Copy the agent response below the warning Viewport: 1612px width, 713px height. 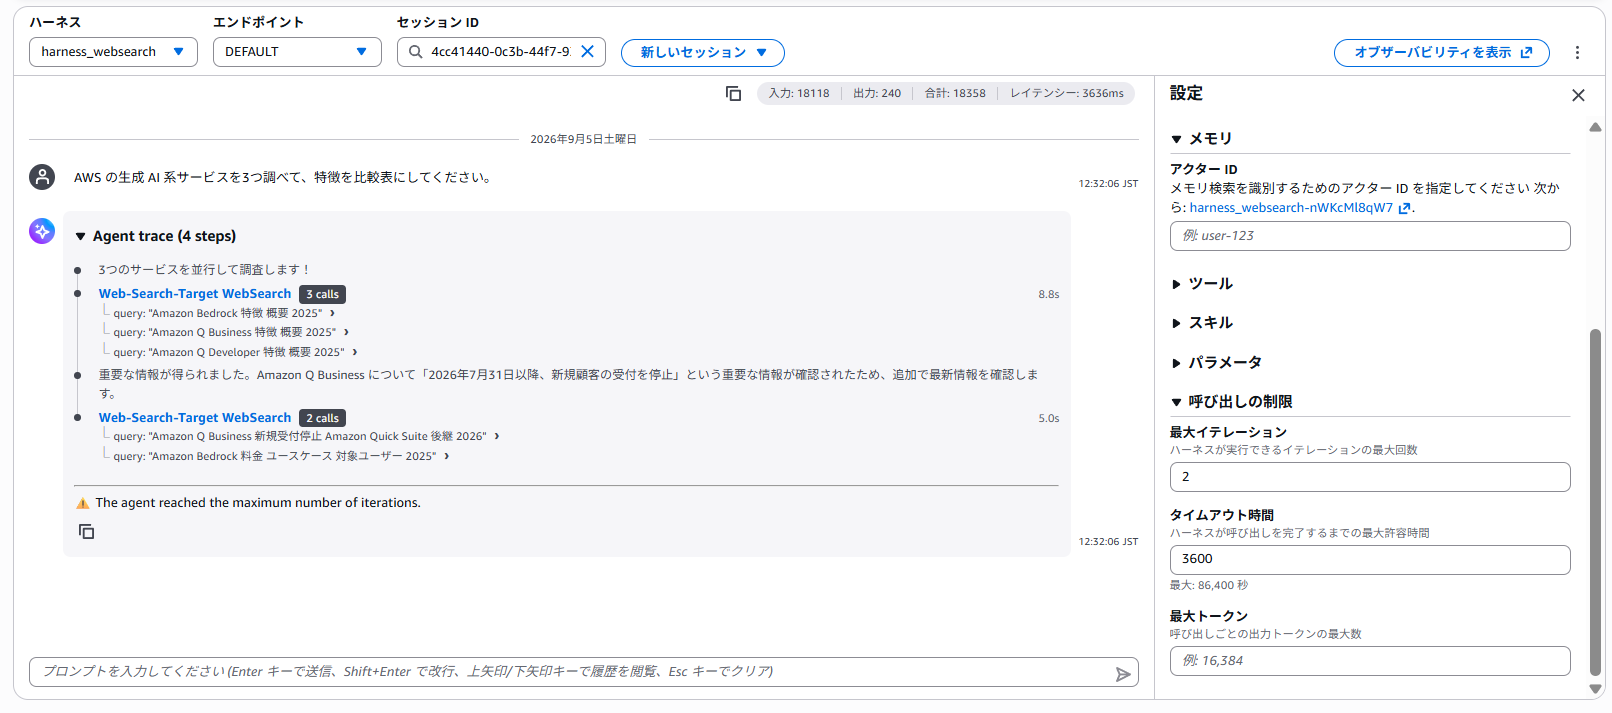click(87, 532)
